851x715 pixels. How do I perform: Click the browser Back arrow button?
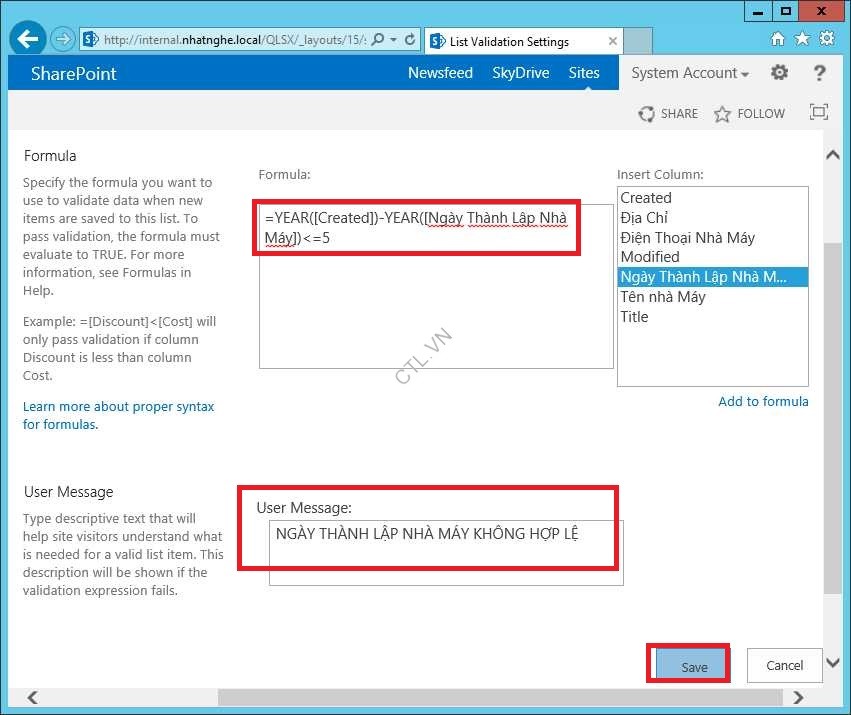coord(29,40)
